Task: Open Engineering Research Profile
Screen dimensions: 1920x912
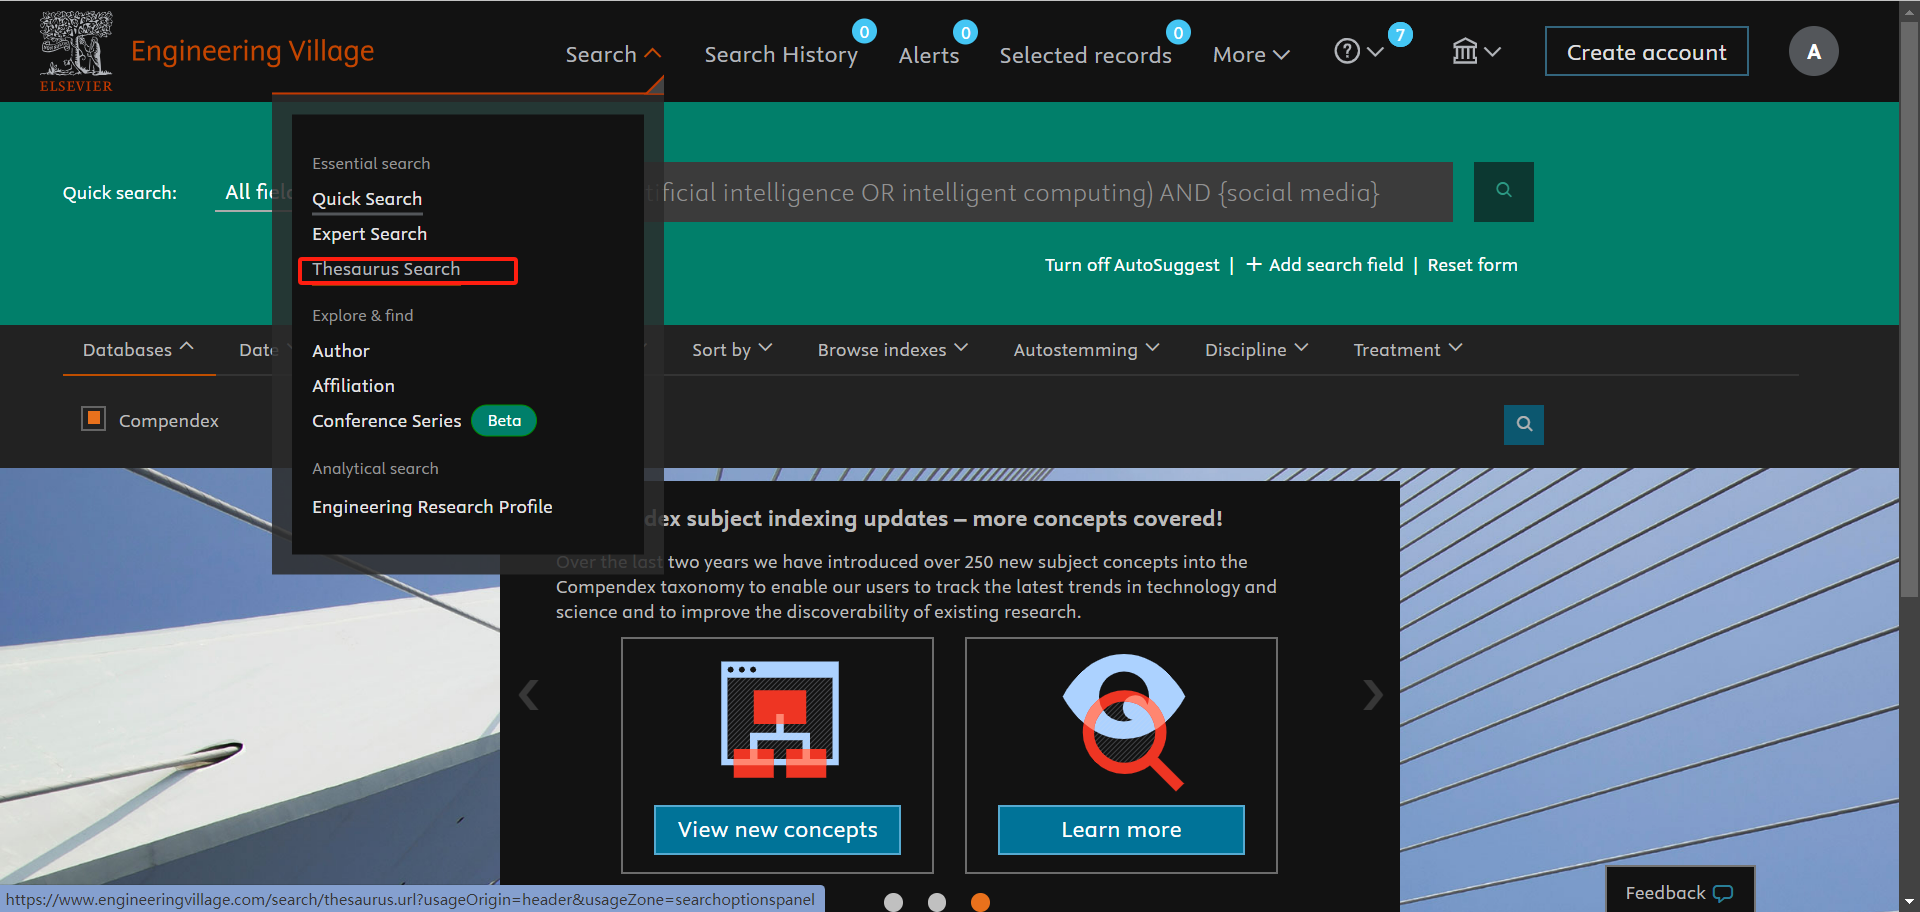Action: tap(432, 507)
